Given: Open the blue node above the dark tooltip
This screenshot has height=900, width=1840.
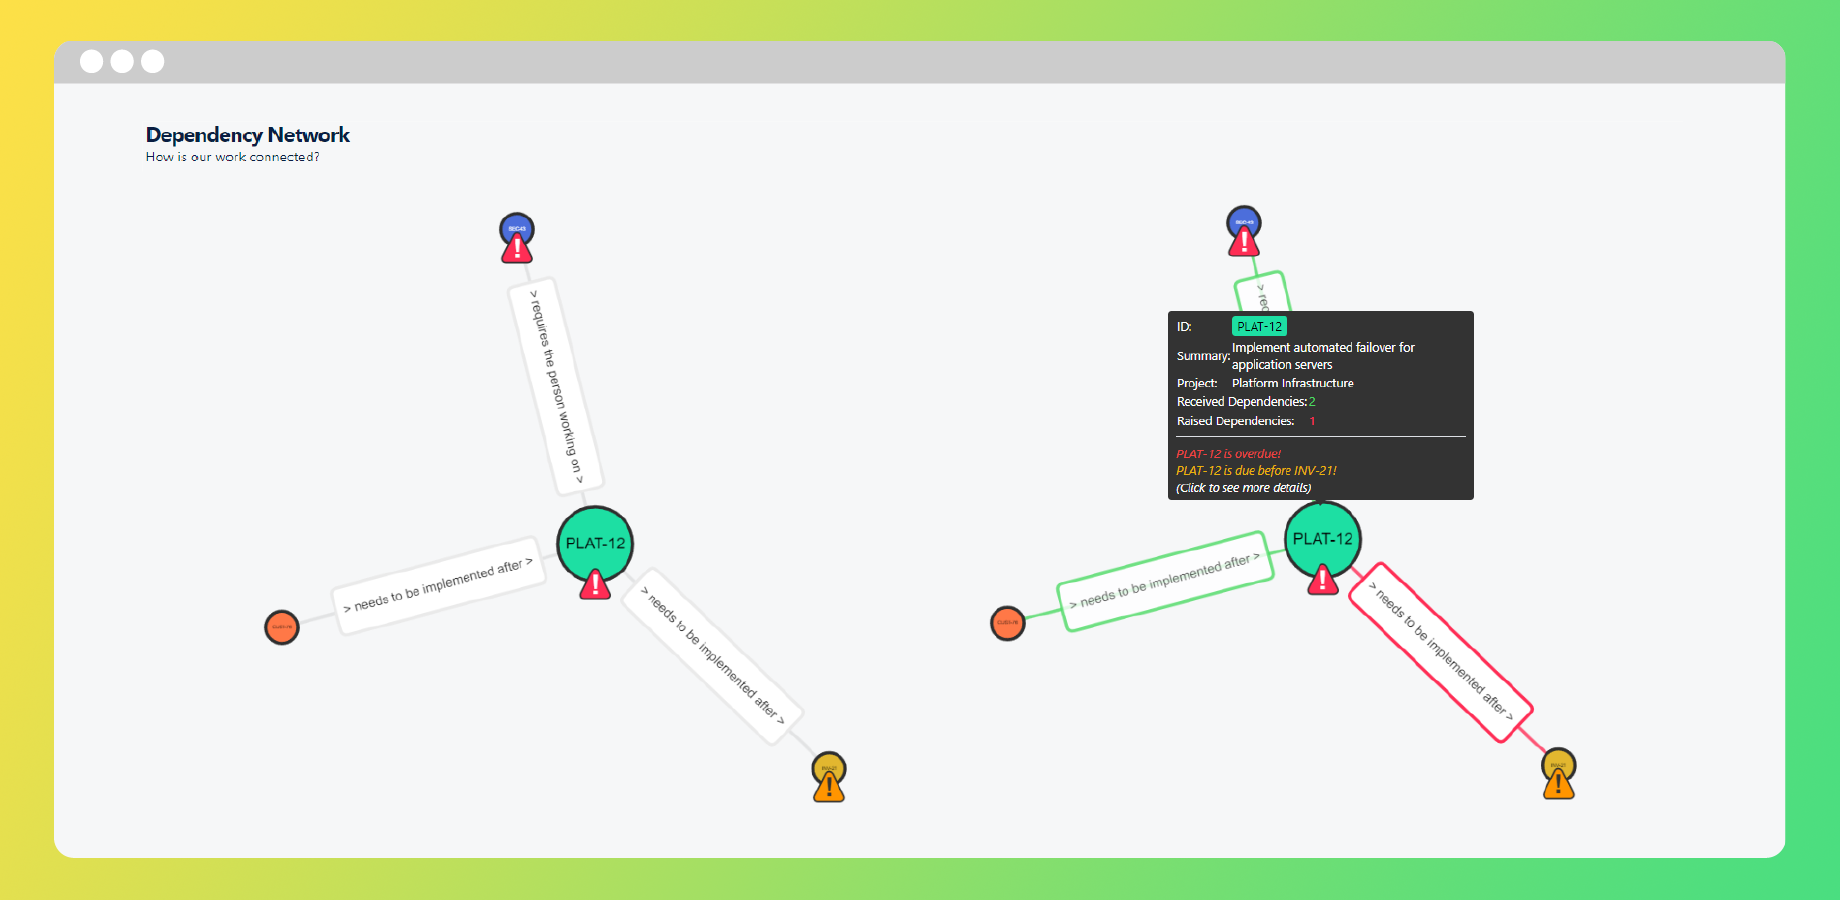Looking at the screenshot, I should pos(1244,223).
